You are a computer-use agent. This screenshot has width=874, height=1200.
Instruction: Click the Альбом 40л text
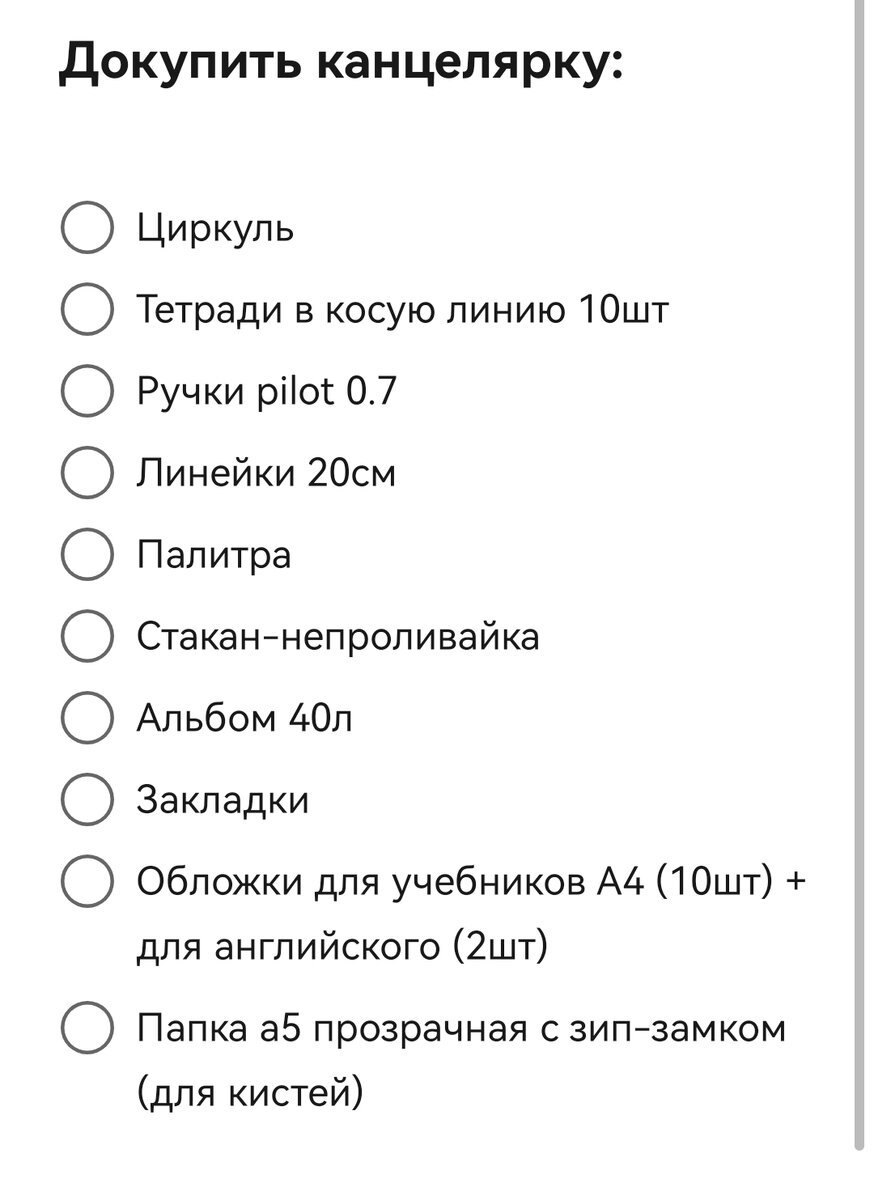pos(244,718)
